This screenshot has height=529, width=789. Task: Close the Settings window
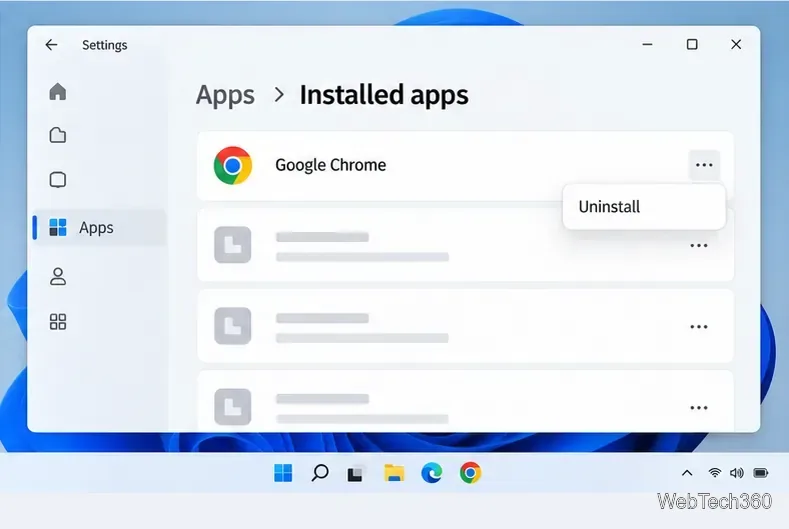736,45
